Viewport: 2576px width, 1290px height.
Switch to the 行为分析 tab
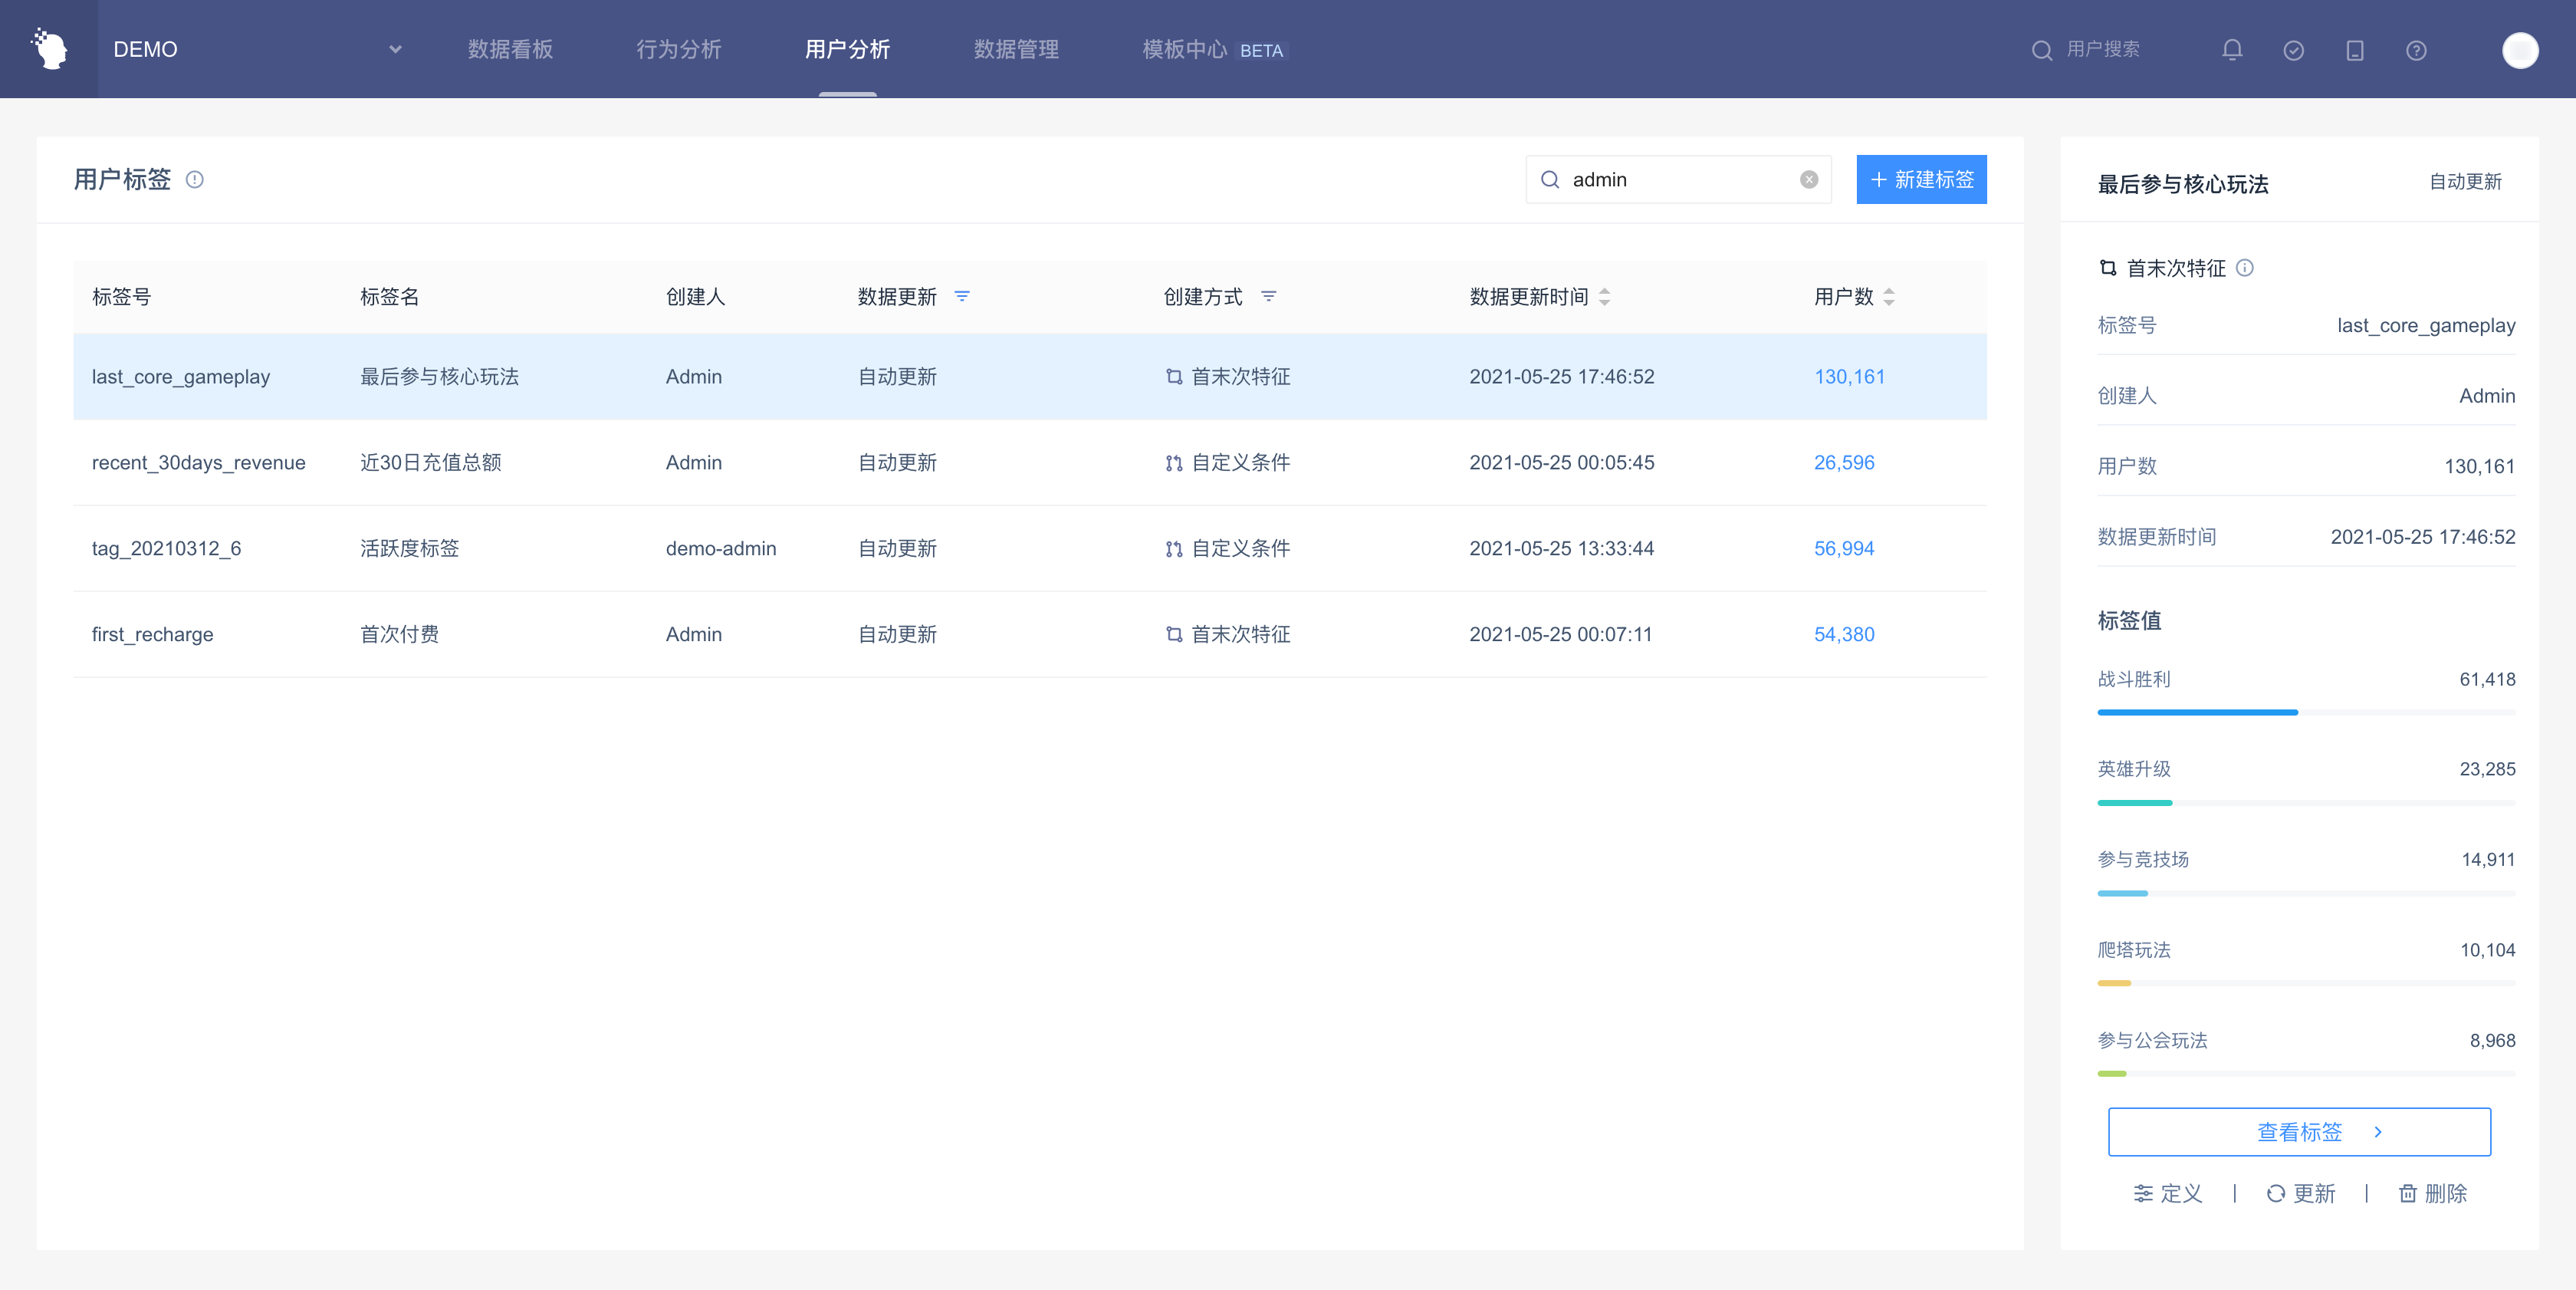click(678, 49)
